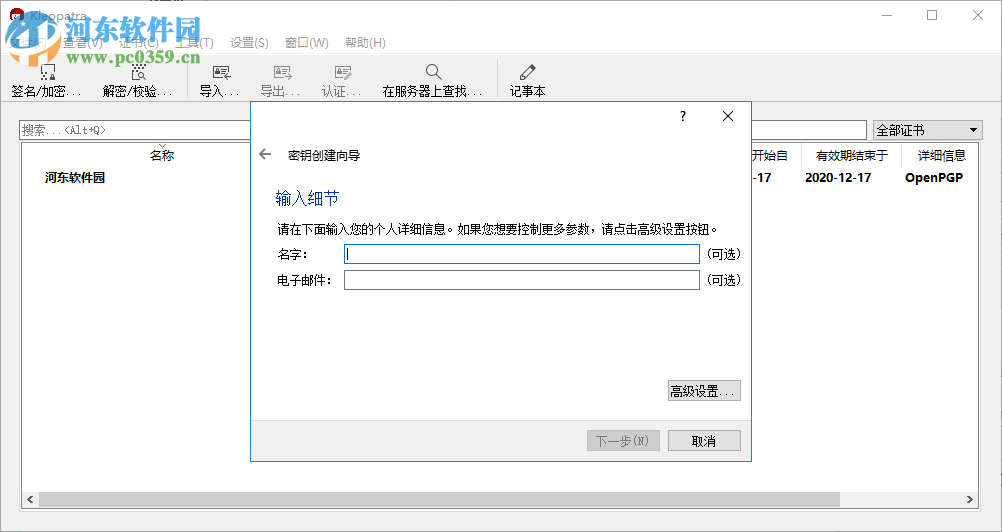Open the certificate filter dropdown 全部证书
1002x532 pixels.
[x=927, y=130]
